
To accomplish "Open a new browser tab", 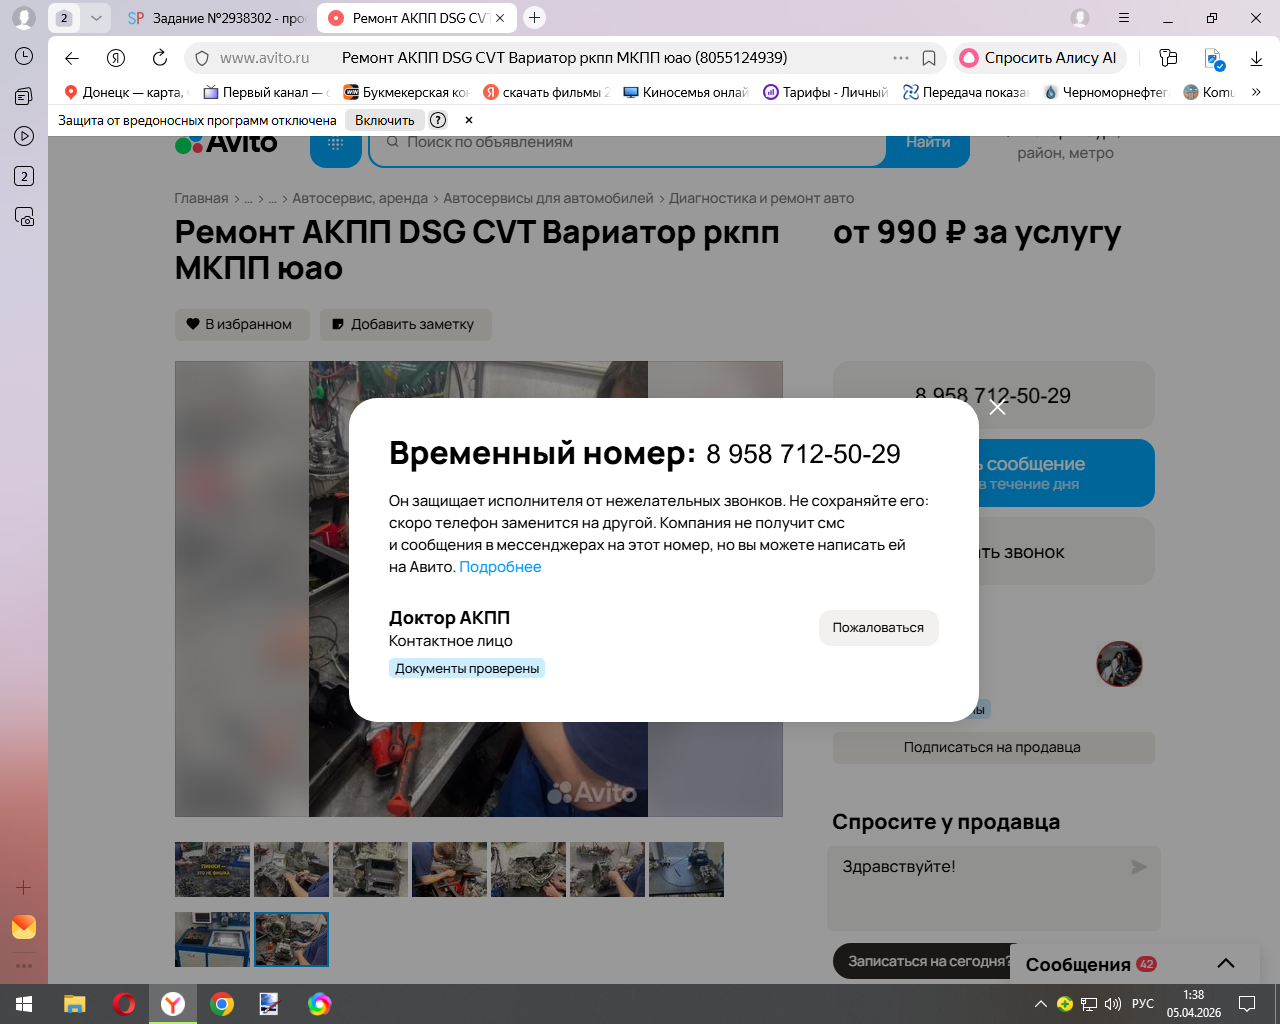I will coord(535,17).
